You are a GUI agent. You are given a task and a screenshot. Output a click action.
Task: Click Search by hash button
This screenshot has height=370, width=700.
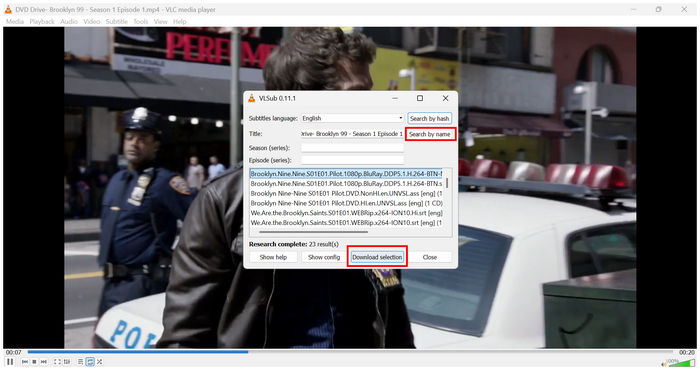click(x=429, y=118)
